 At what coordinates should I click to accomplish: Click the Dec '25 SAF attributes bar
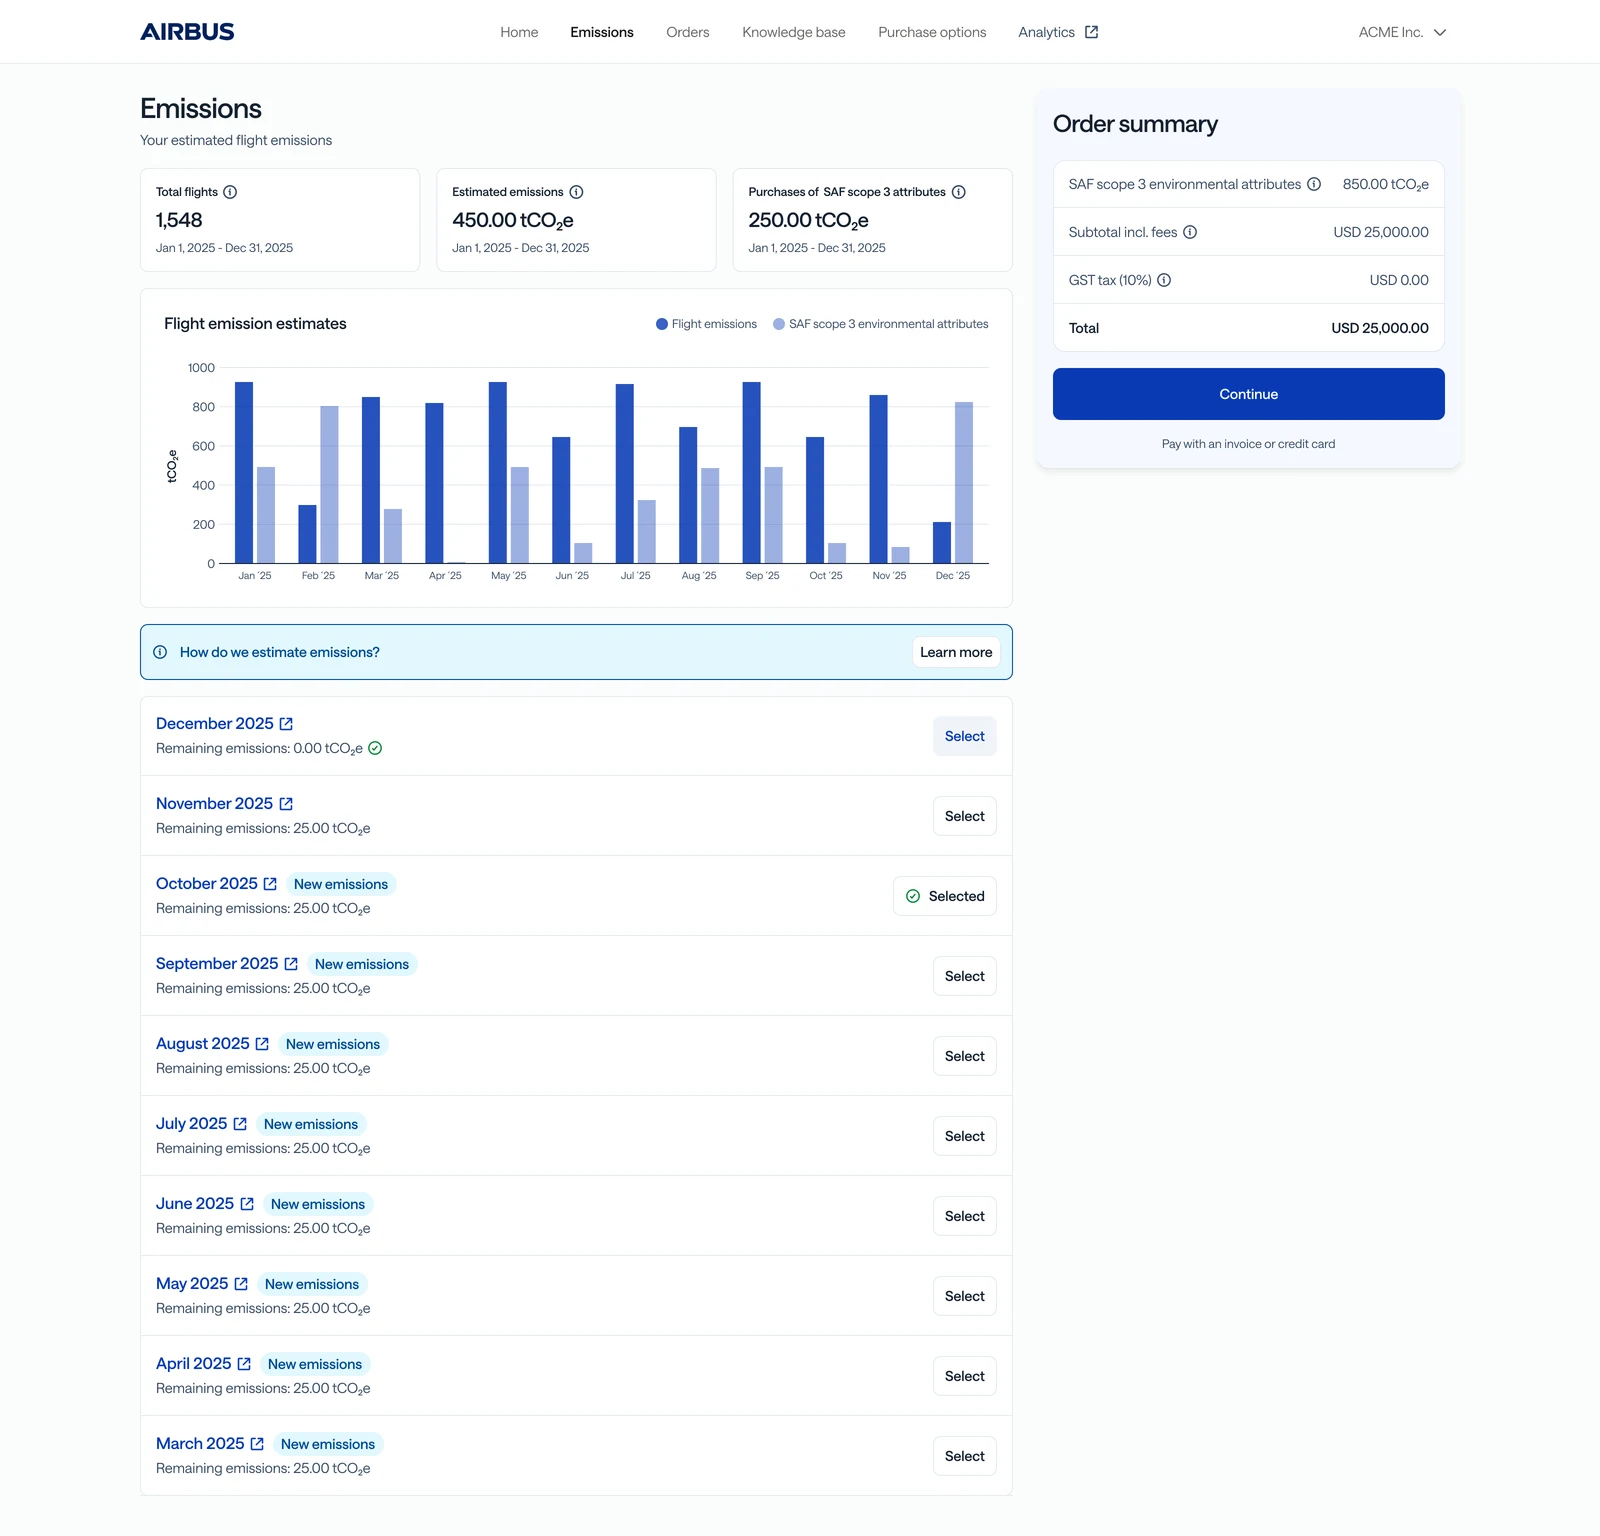(x=964, y=483)
